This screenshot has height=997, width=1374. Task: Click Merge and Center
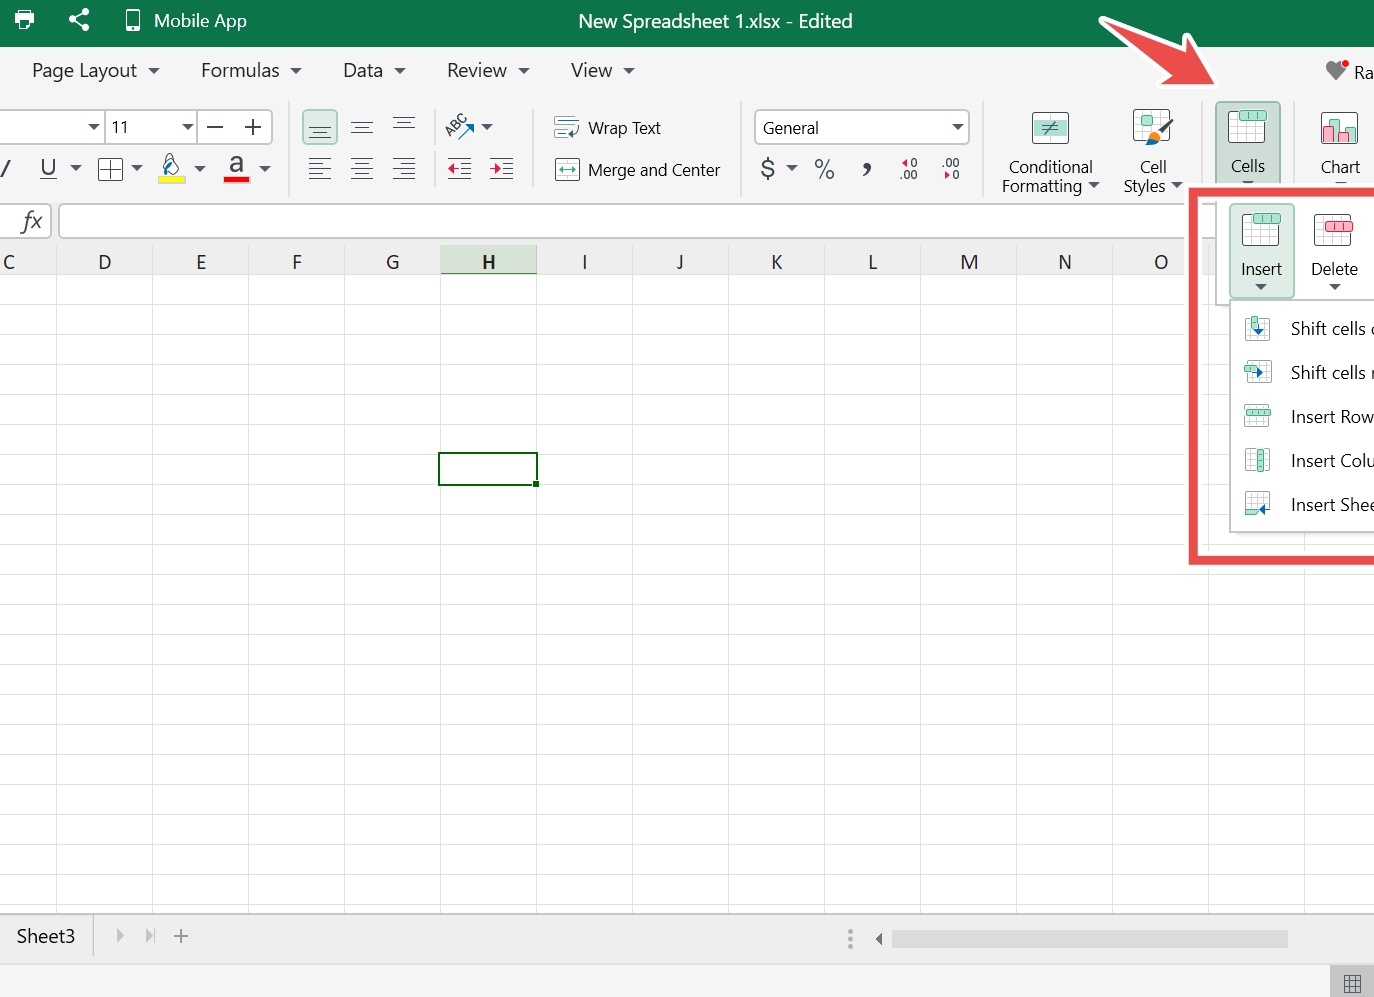pos(637,170)
